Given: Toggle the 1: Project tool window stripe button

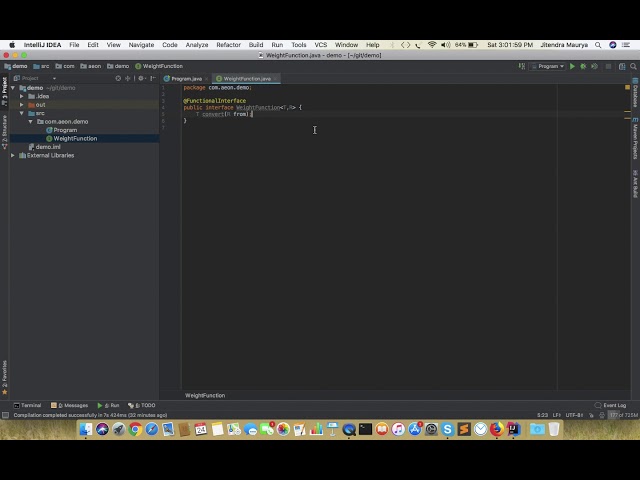Looking at the screenshot, I should (x=4, y=92).
